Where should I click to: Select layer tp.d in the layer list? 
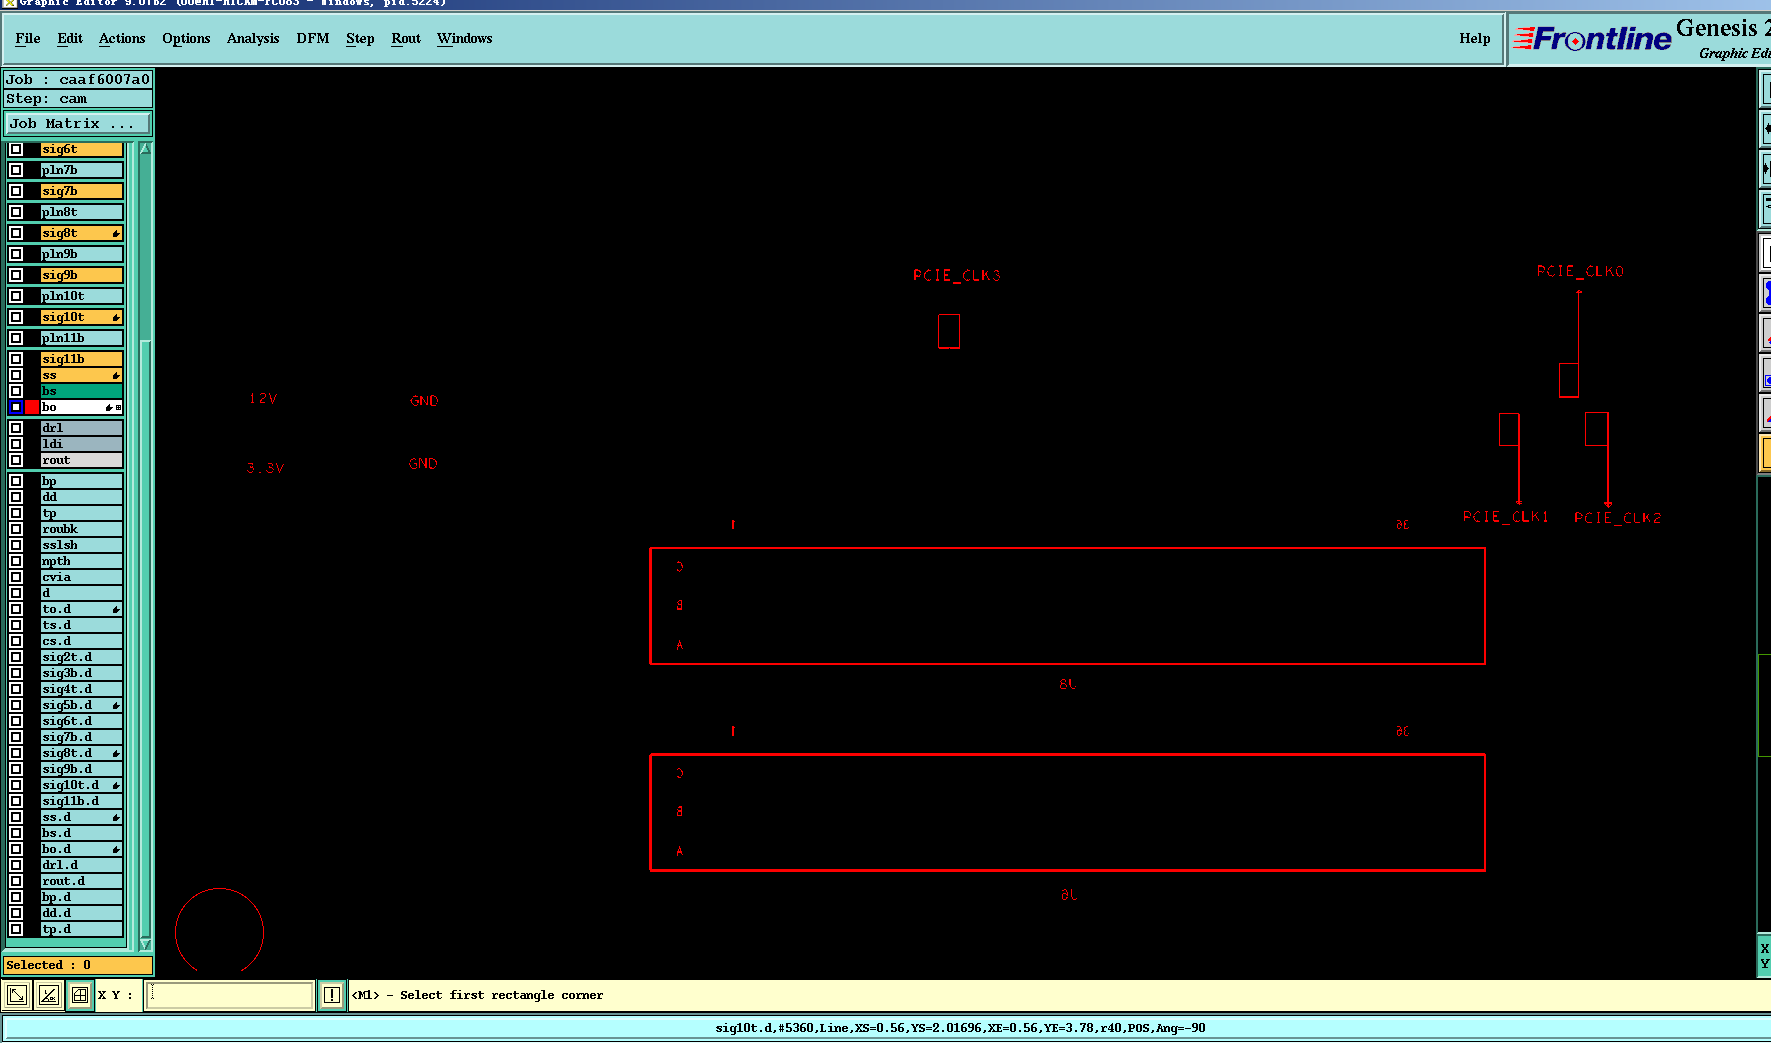[x=81, y=930]
